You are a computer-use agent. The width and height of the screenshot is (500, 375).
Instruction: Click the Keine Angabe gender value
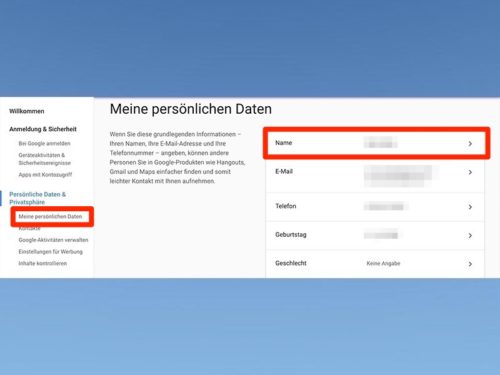(383, 263)
